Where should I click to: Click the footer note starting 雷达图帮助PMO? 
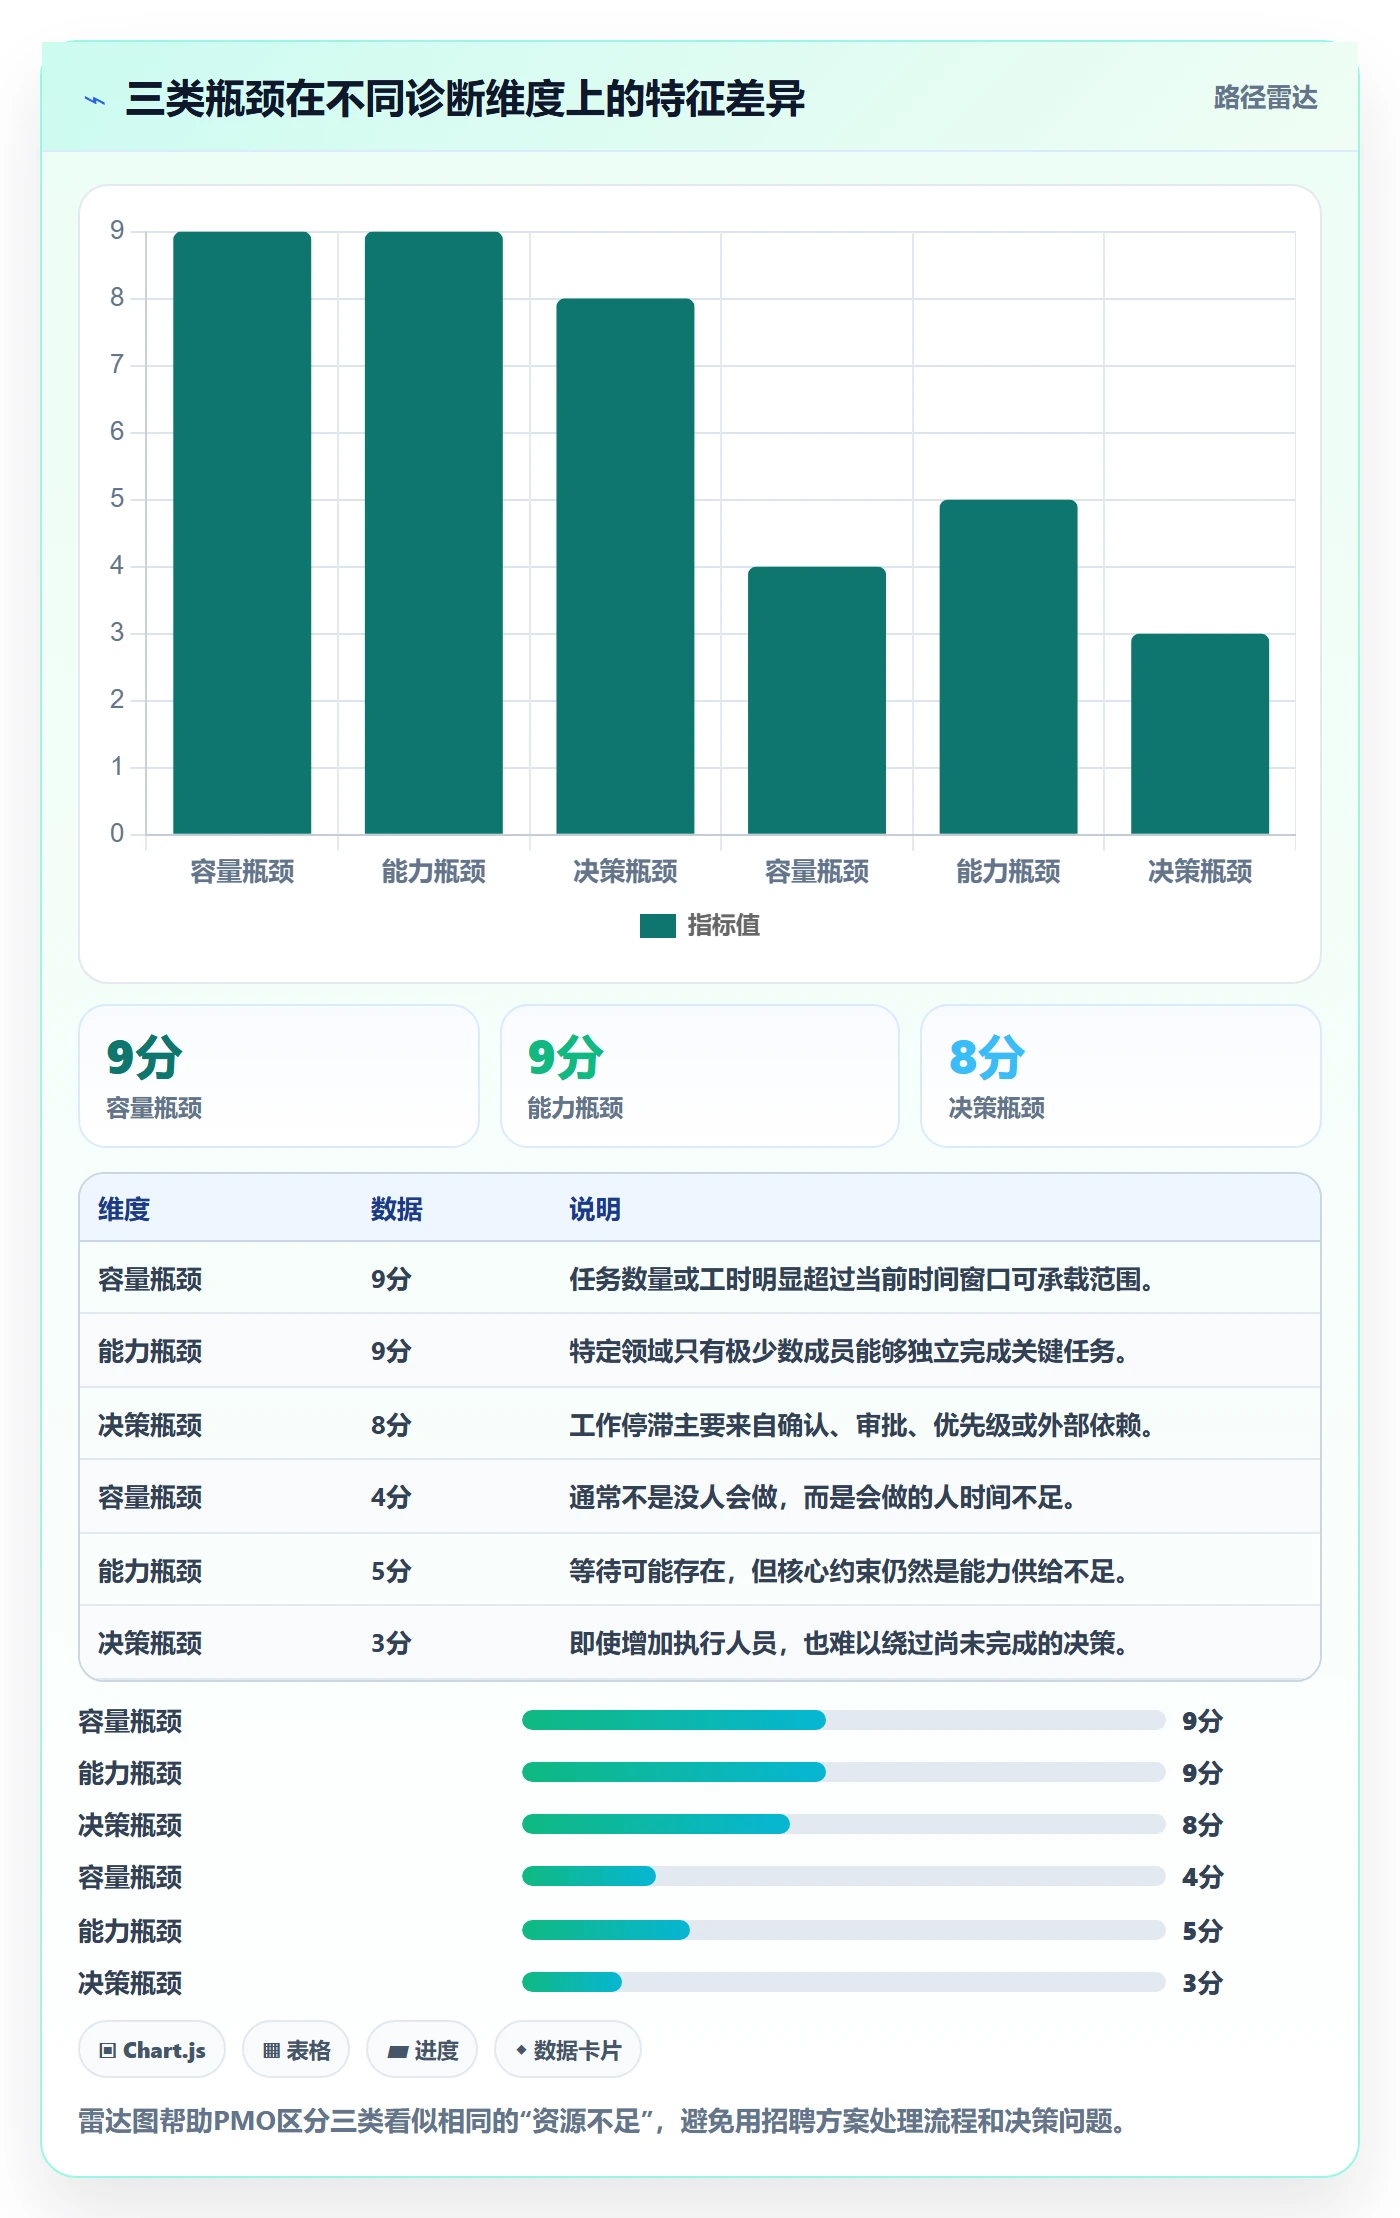[603, 2121]
